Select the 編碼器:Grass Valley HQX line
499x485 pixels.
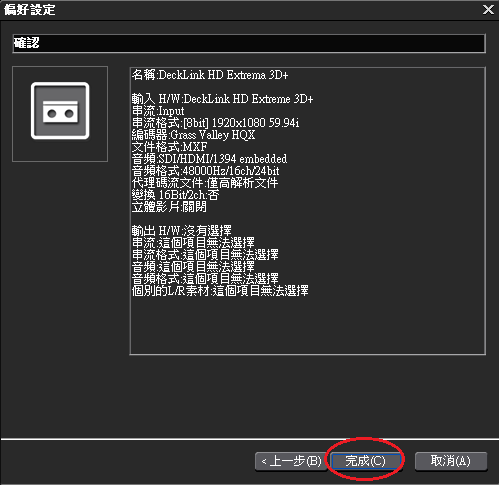[193, 135]
